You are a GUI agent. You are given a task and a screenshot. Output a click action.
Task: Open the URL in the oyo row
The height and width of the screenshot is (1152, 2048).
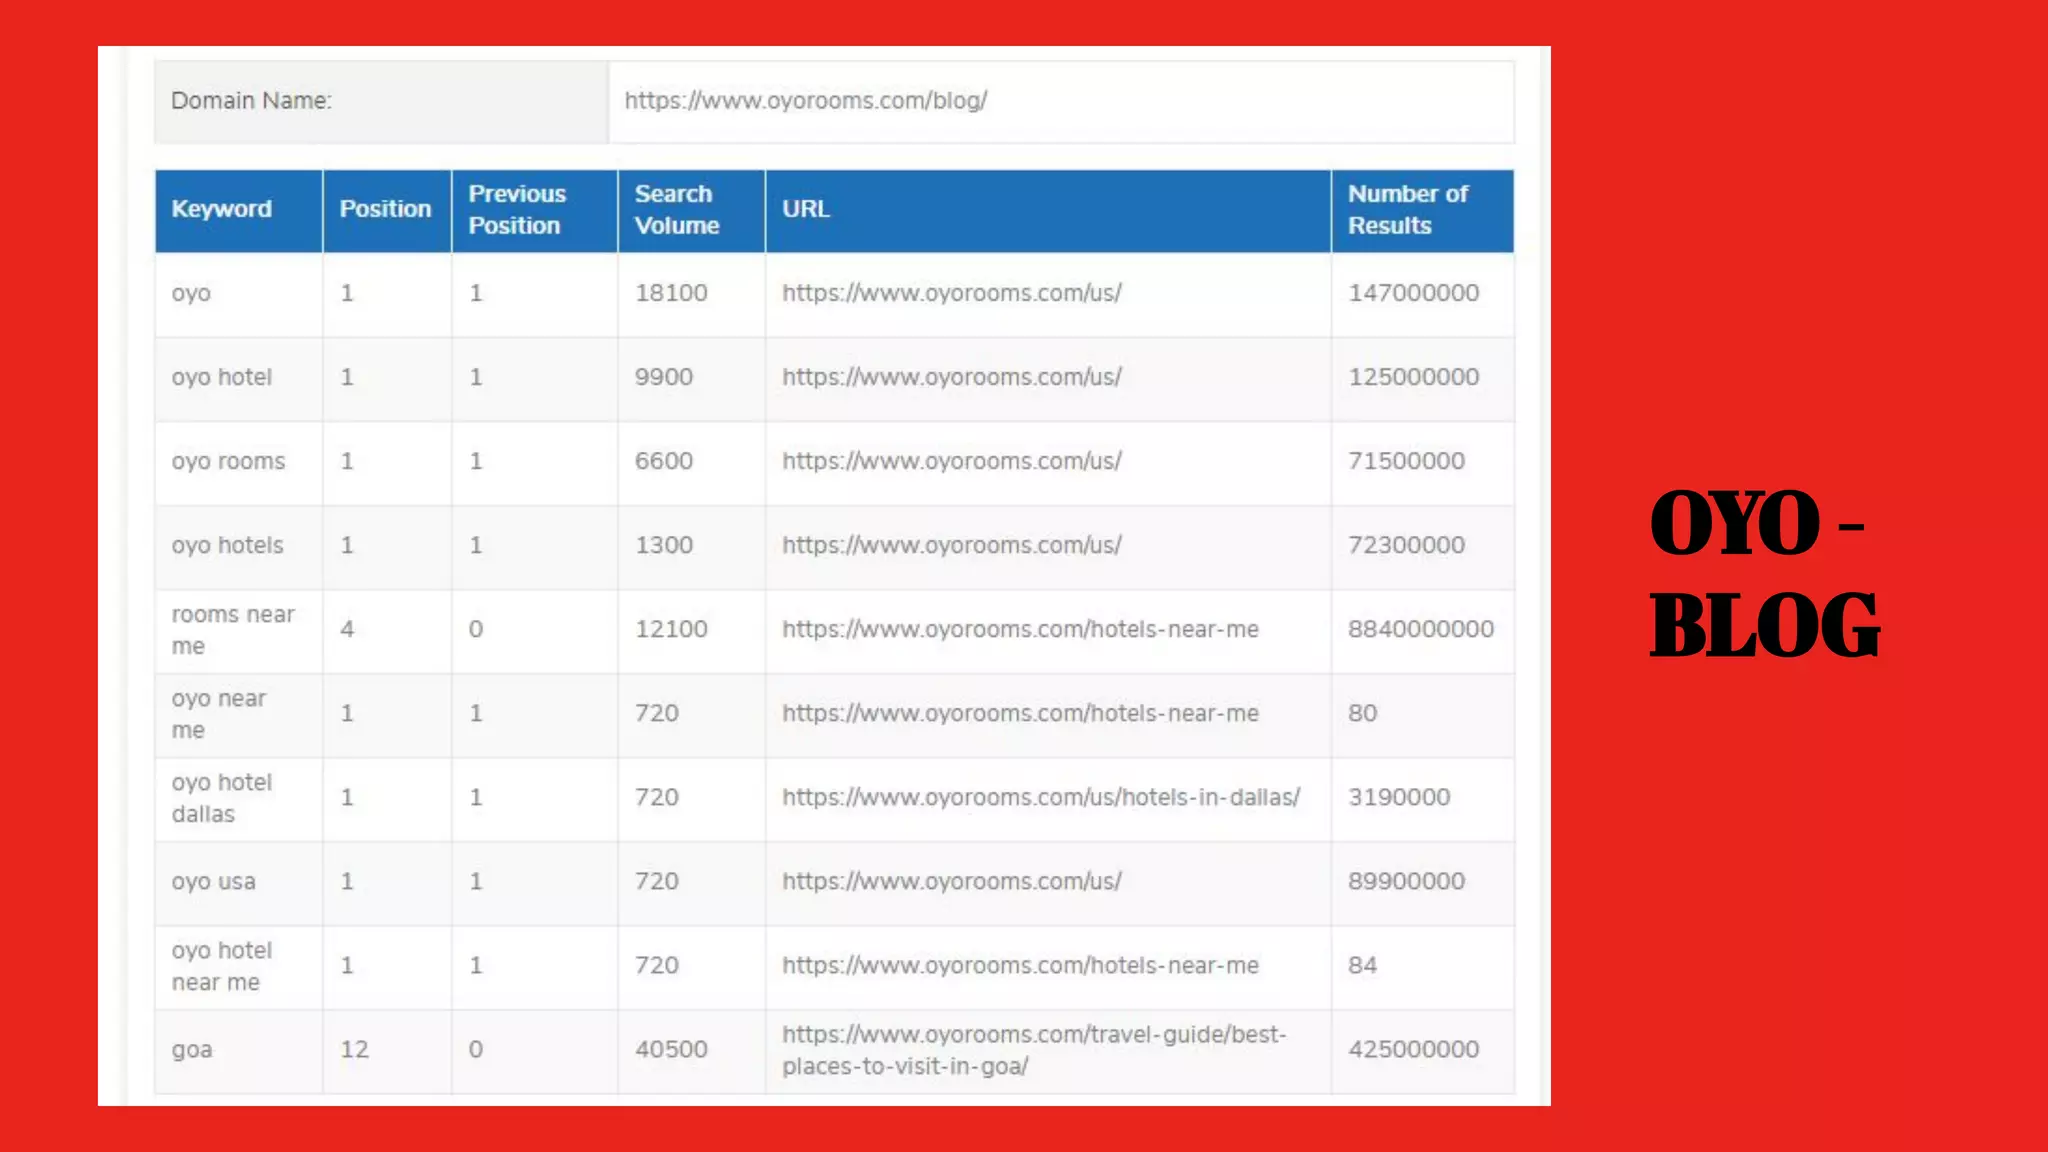coord(951,293)
